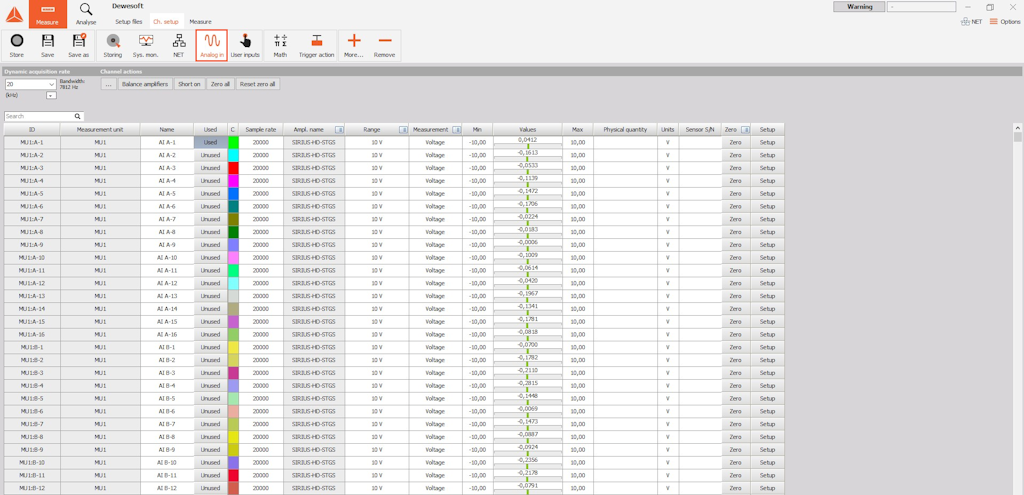This screenshot has height=495, width=1024.
Task: Add a module with More... plus
Action: pyautogui.click(x=354, y=46)
